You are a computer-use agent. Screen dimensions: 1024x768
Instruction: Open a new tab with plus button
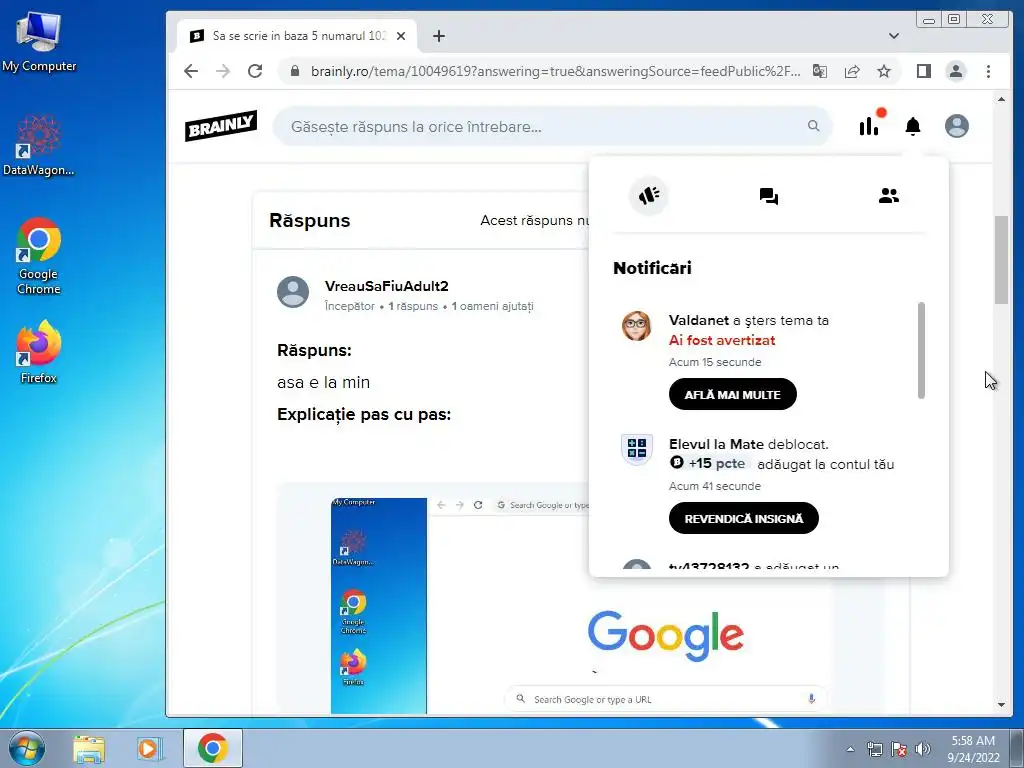(439, 36)
